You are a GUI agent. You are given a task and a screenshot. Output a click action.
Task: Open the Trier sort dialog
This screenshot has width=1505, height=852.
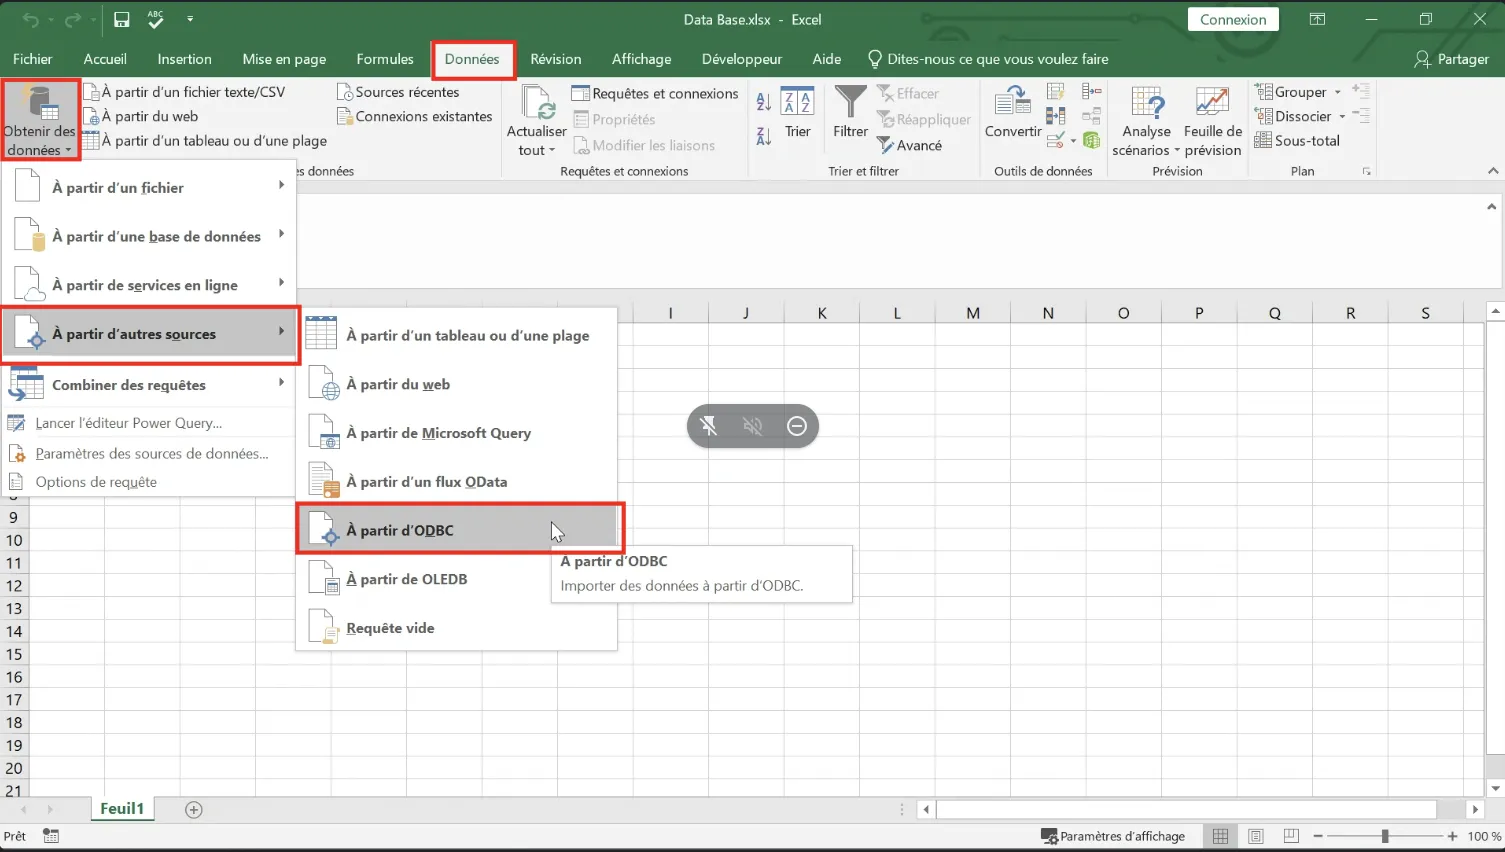(x=797, y=112)
